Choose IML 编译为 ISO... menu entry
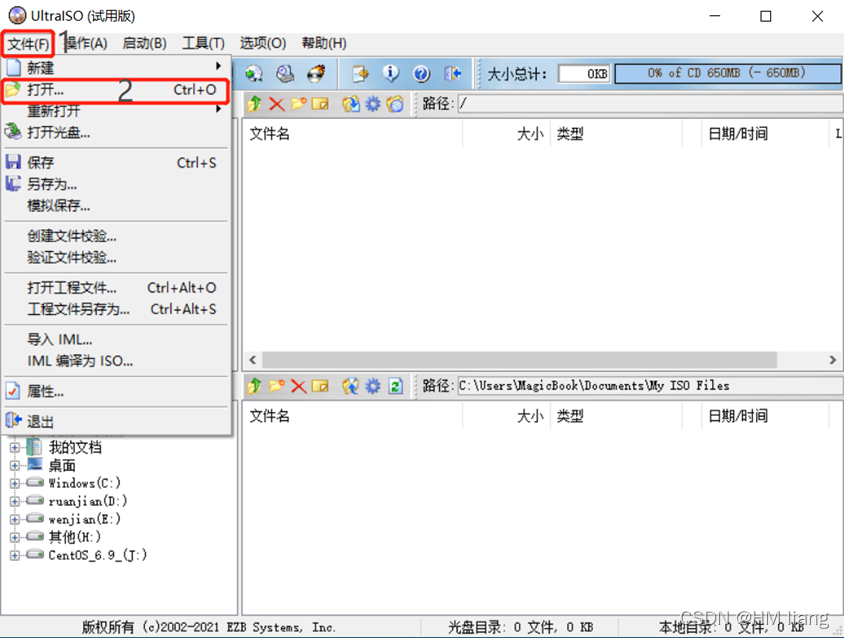Viewport: 844px width, 638px height. pos(116,361)
